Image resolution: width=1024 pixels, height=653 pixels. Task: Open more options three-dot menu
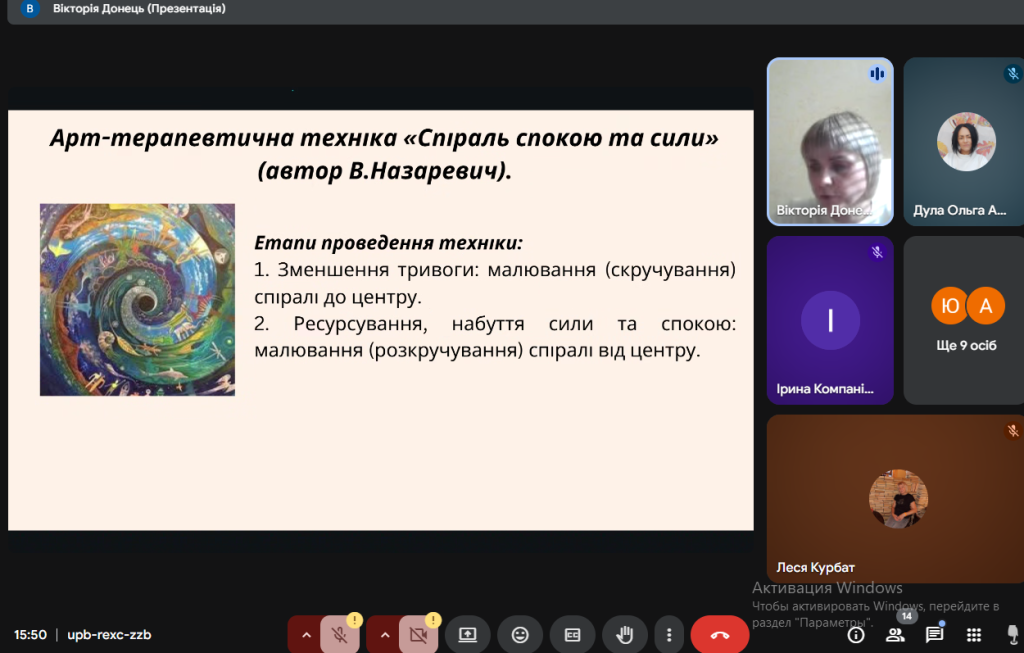(668, 635)
